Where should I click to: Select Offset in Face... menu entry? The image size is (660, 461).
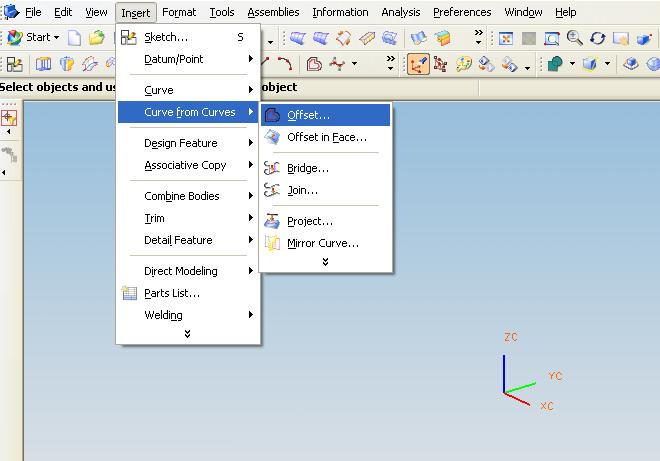click(x=325, y=137)
